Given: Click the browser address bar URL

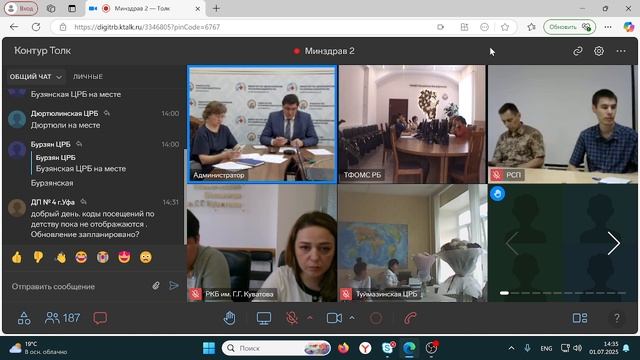Looking at the screenshot, I should pos(147,27).
